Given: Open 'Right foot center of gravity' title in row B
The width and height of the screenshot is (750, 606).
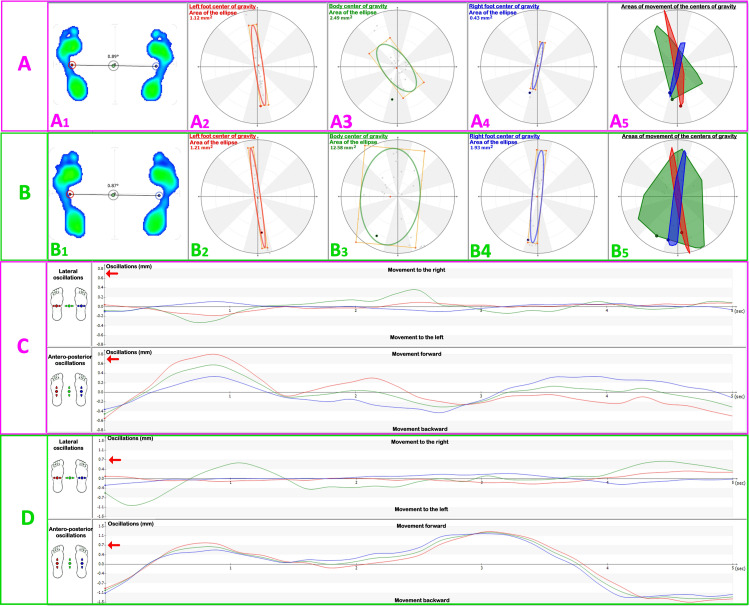Looking at the screenshot, I should point(504,136).
